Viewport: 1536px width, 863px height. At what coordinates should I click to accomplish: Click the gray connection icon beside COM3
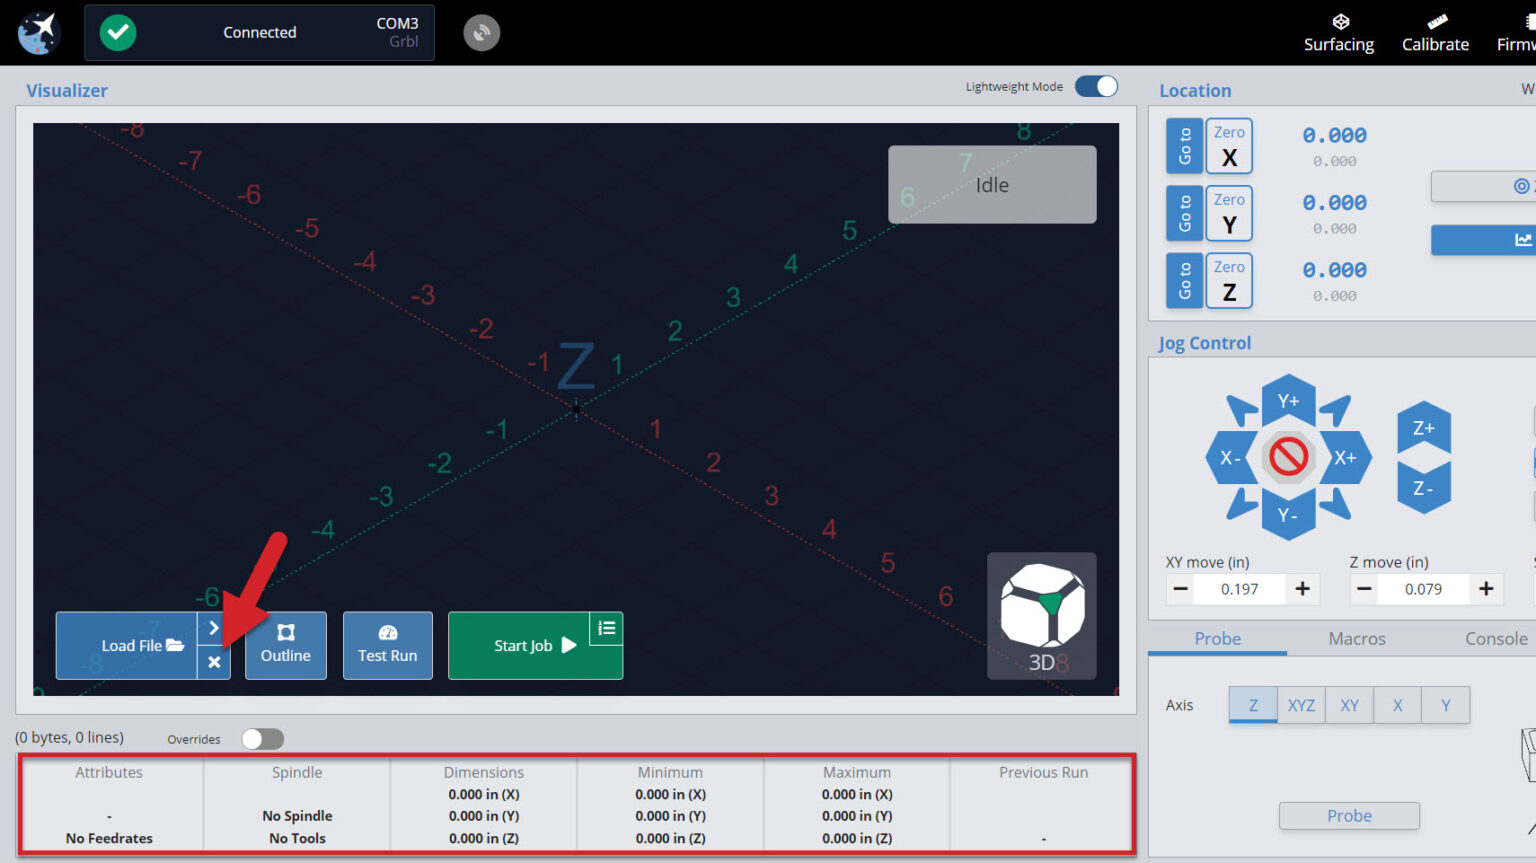(481, 33)
